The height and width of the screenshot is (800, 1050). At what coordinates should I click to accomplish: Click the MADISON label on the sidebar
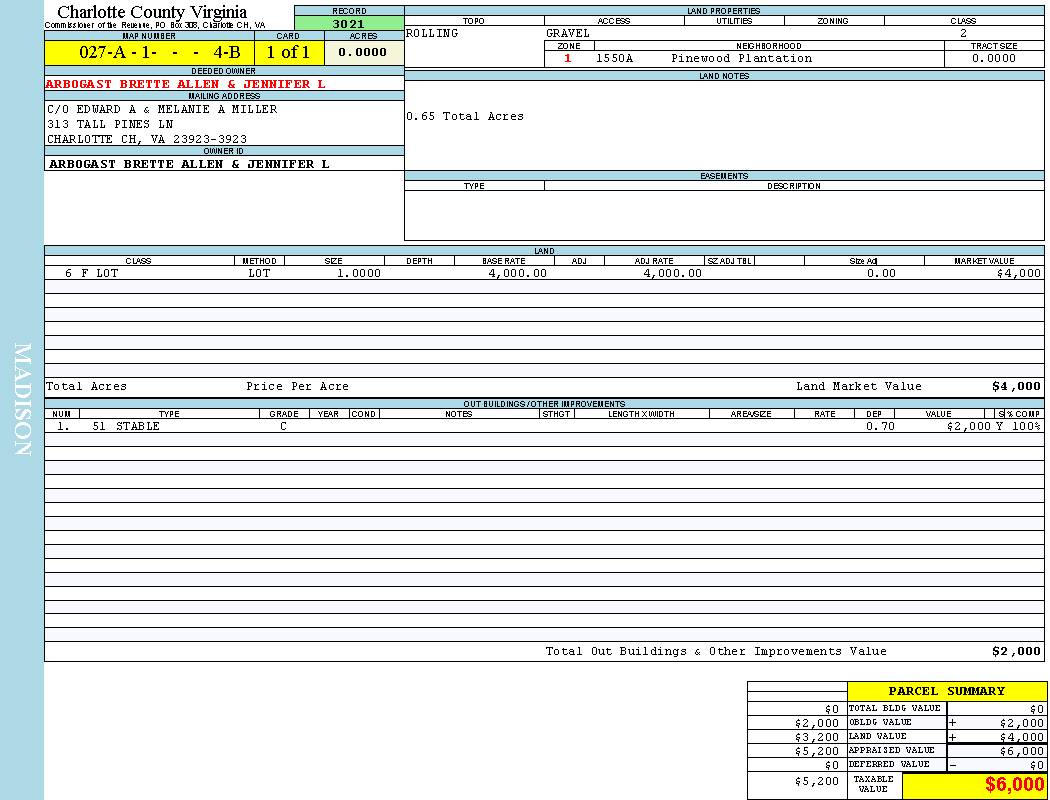(x=22, y=400)
